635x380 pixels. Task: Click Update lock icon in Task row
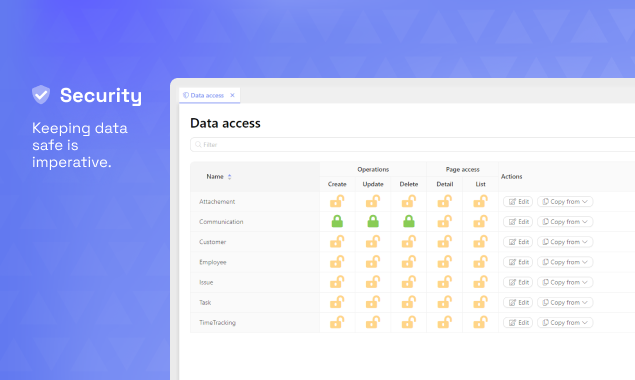click(373, 302)
